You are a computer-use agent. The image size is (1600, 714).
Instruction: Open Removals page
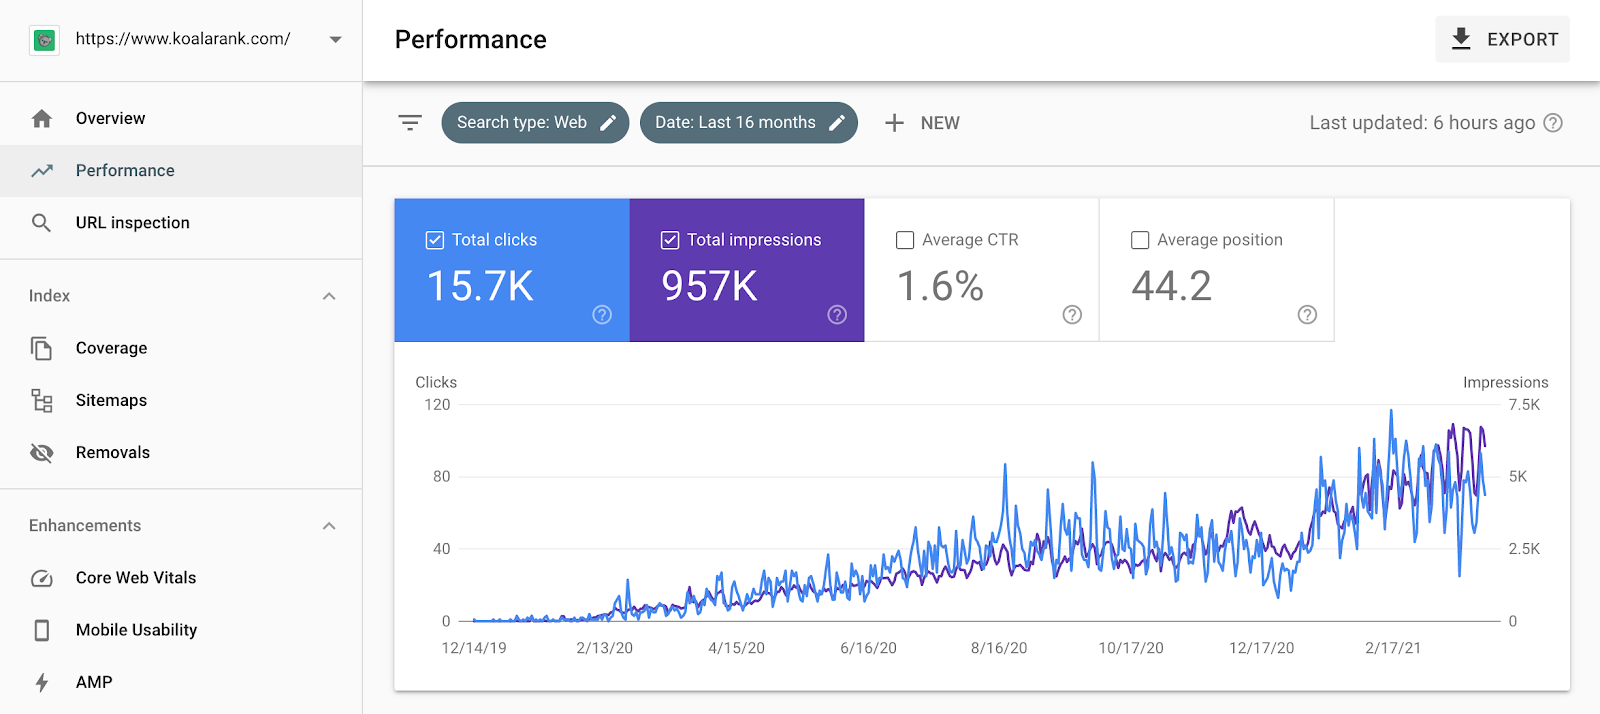(181, 452)
